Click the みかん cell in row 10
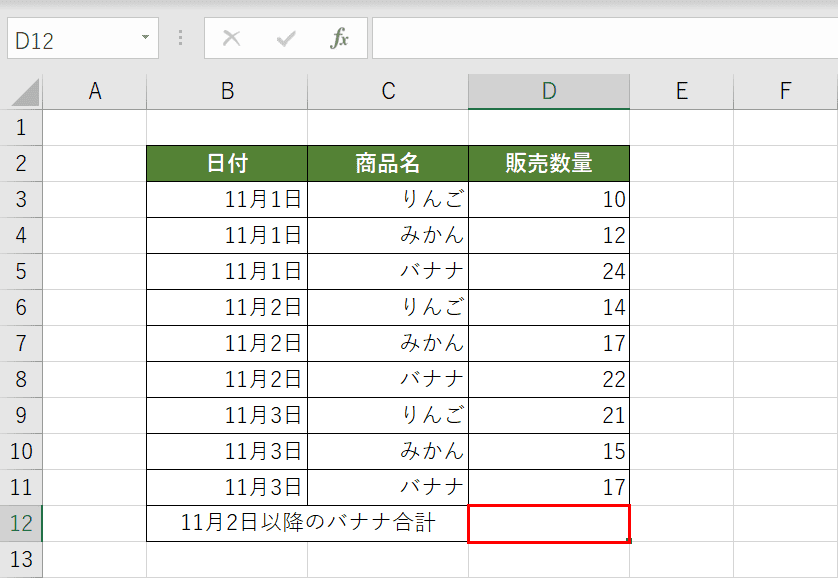 pyautogui.click(x=388, y=451)
